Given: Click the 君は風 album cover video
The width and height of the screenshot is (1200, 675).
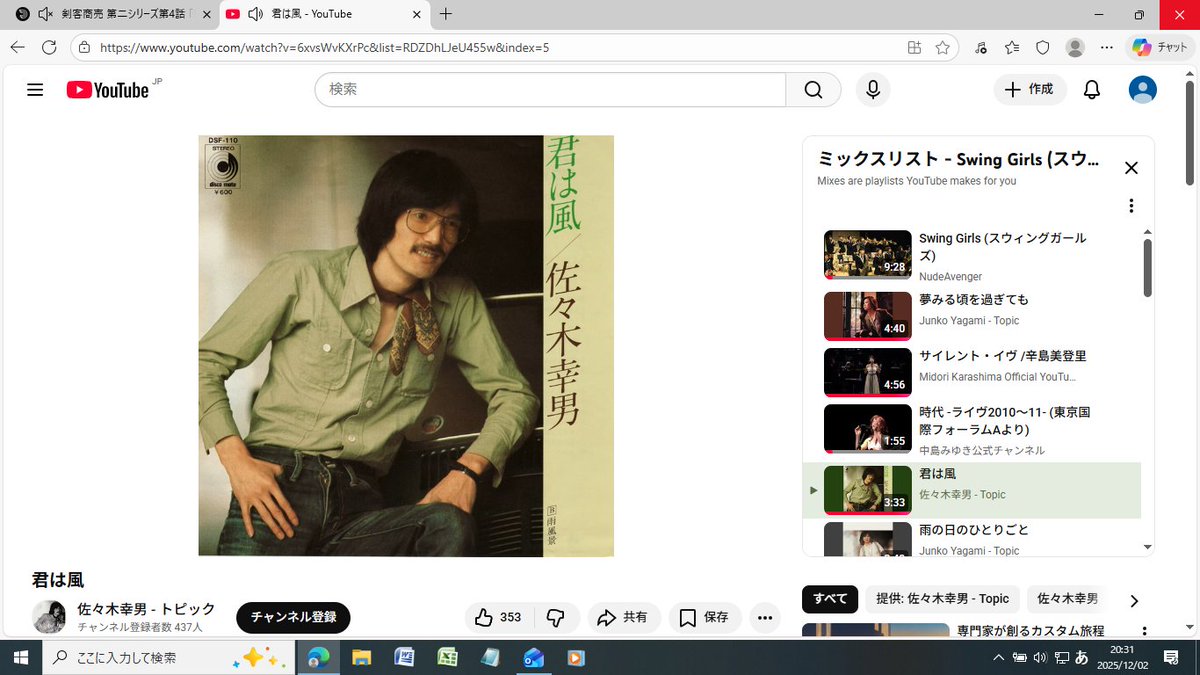Looking at the screenshot, I should (x=406, y=345).
